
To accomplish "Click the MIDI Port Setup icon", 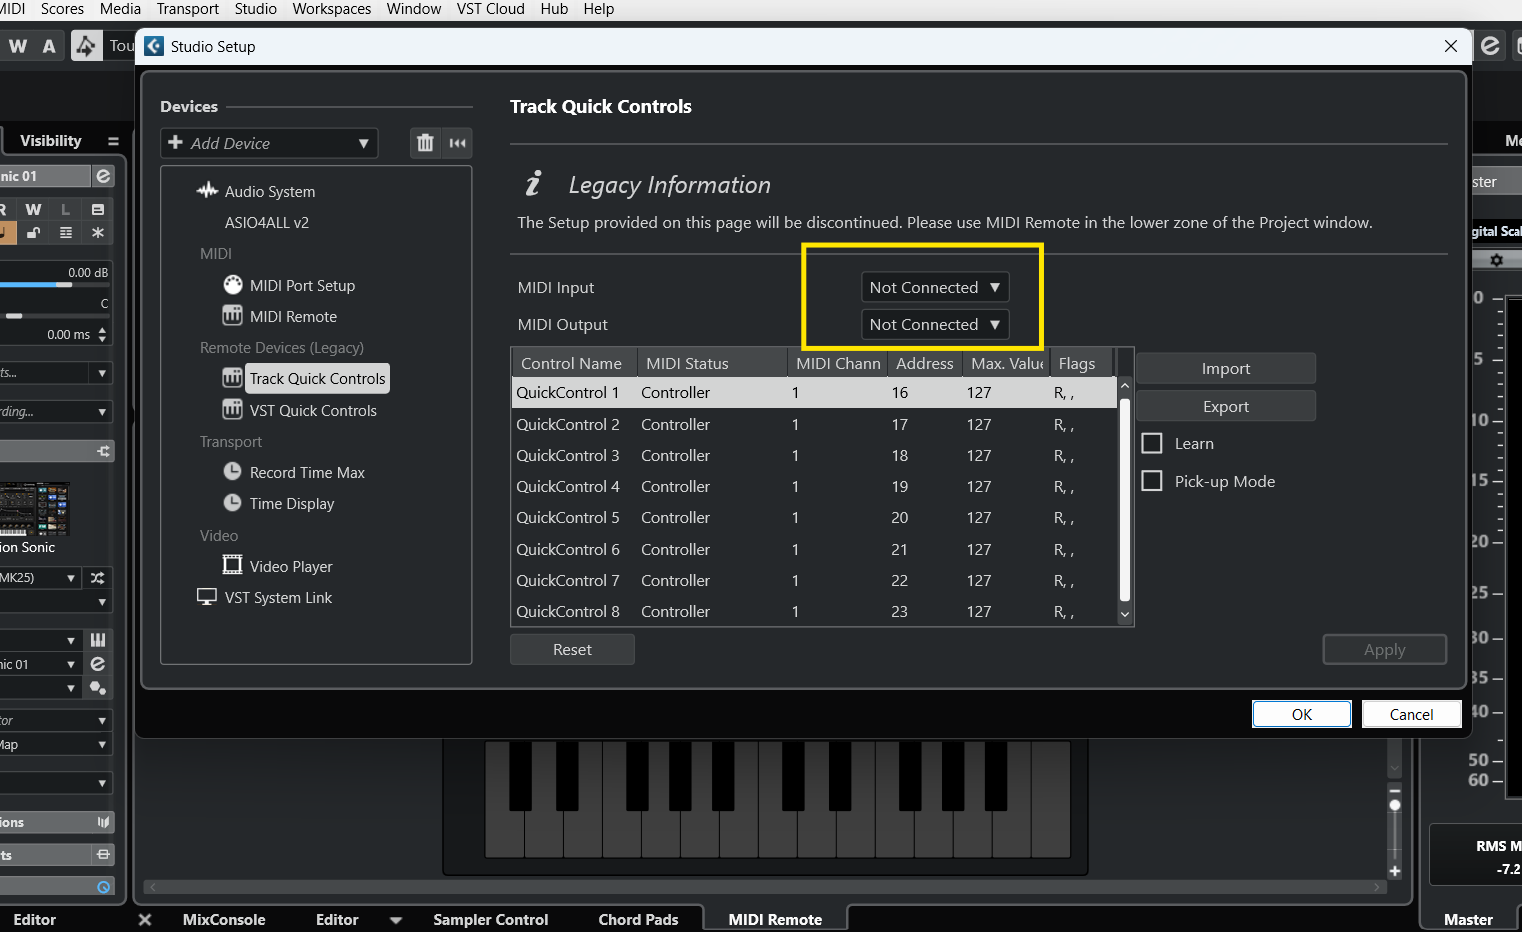I will pyautogui.click(x=233, y=285).
